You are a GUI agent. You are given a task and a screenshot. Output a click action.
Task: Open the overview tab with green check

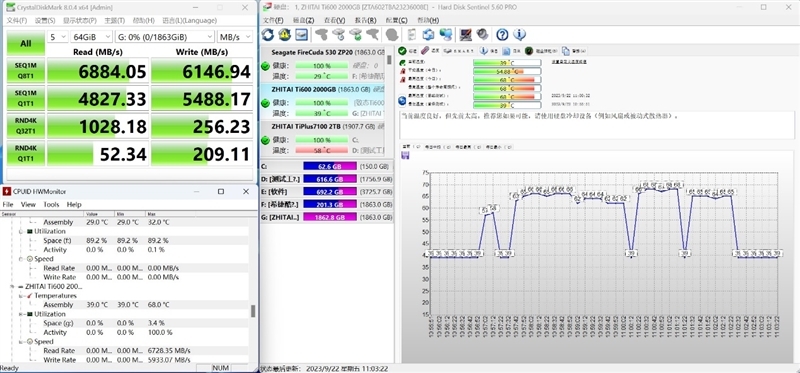click(407, 51)
